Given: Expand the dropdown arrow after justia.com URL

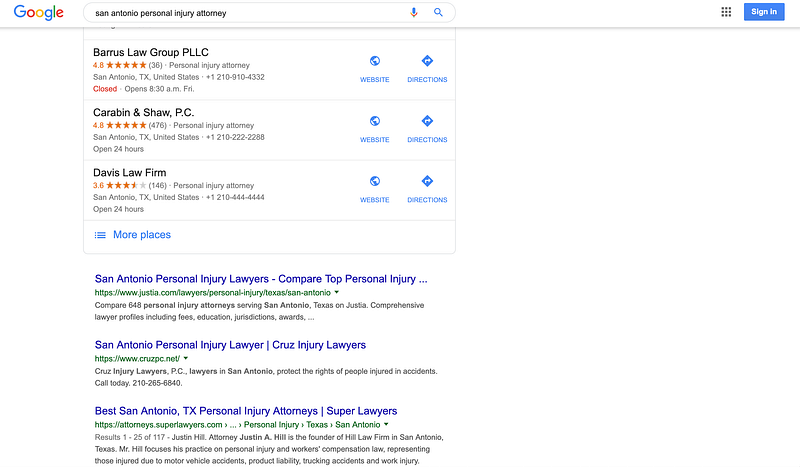Looking at the screenshot, I should (x=336, y=292).
